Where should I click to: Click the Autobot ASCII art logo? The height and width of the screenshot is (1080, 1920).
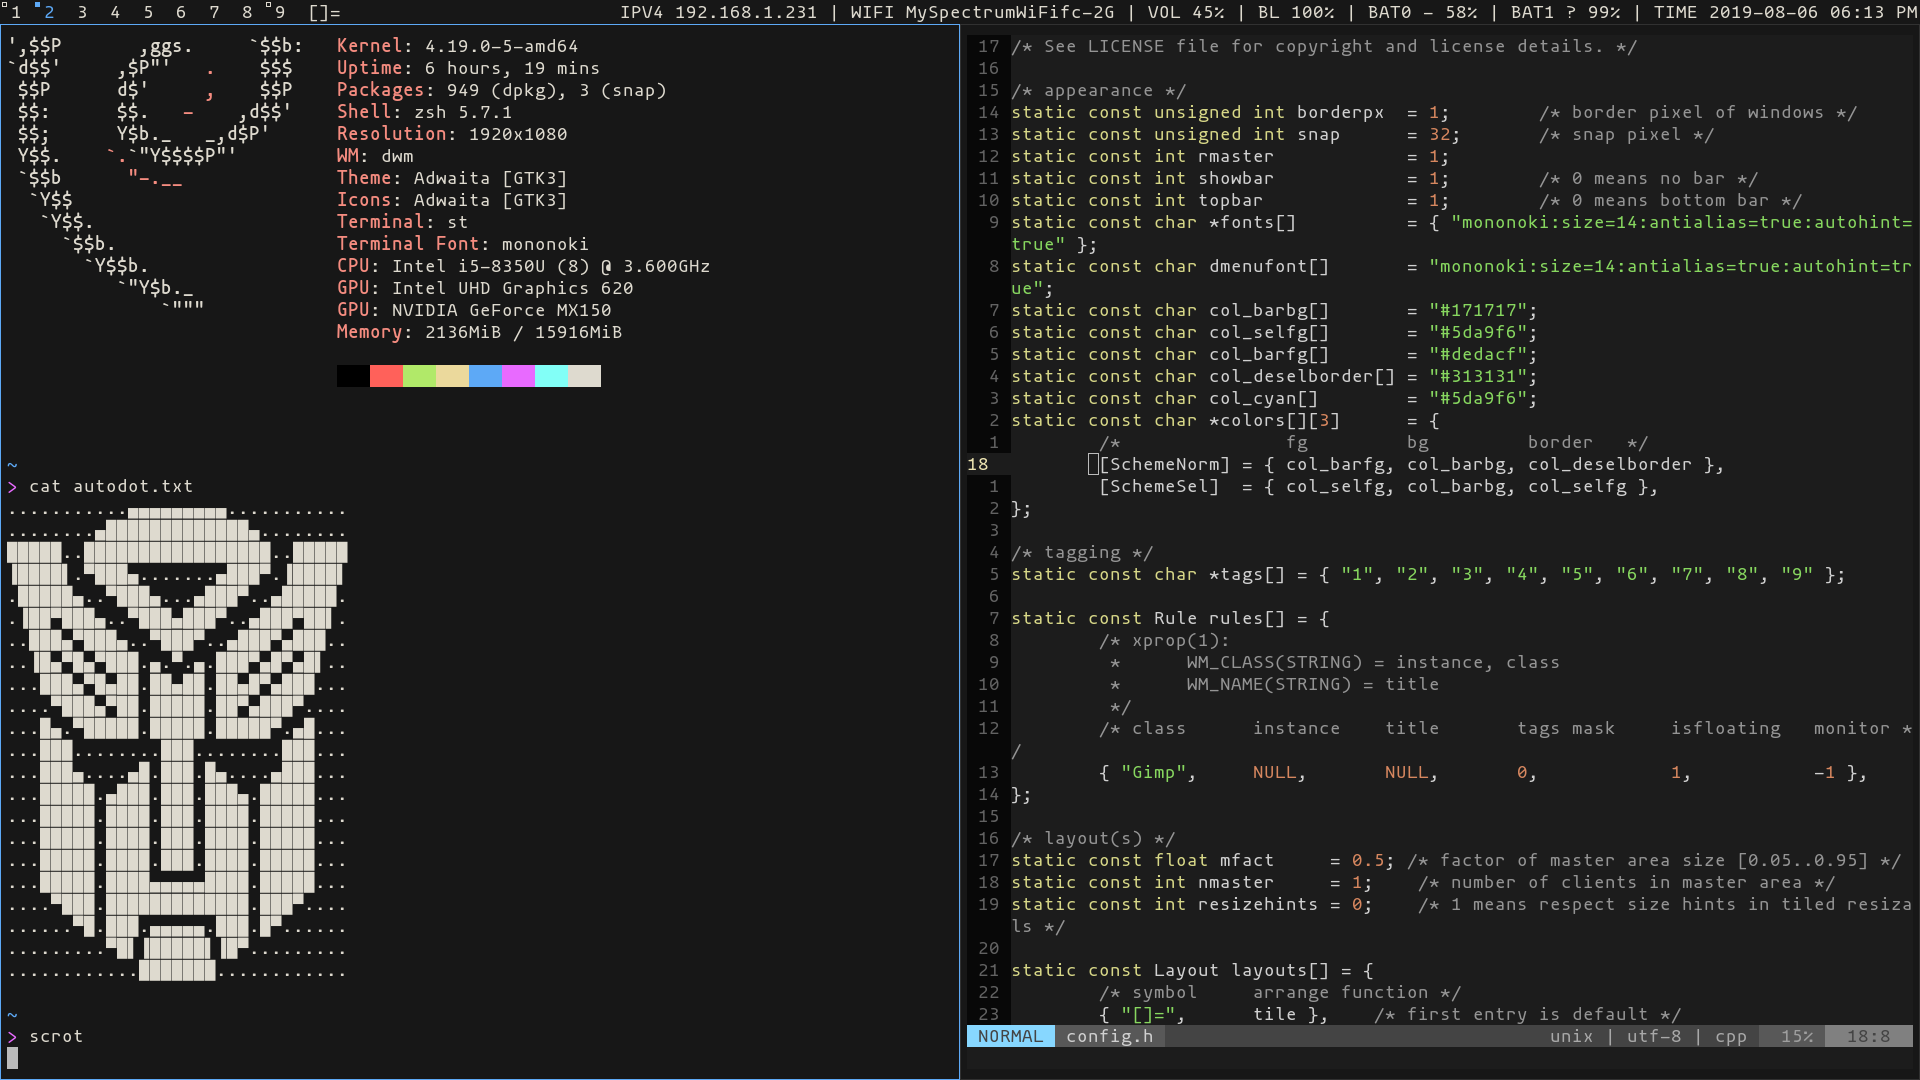(x=177, y=744)
